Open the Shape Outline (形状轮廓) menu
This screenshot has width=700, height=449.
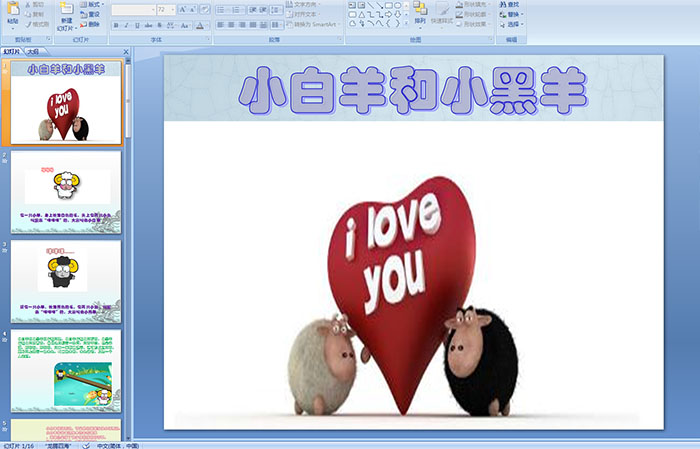tap(475, 14)
